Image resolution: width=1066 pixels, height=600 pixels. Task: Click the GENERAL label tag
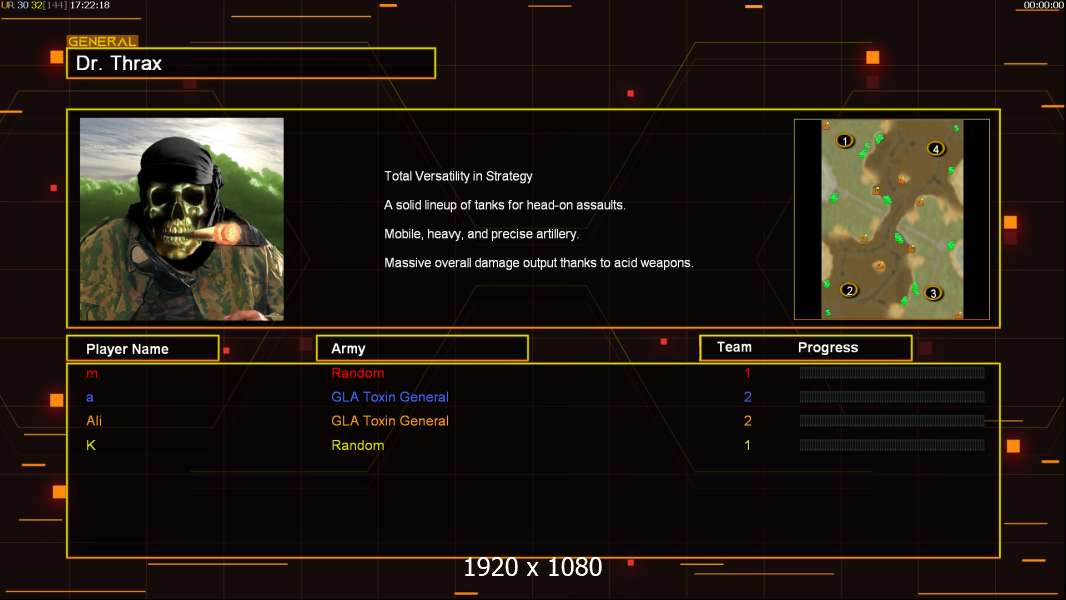point(102,41)
